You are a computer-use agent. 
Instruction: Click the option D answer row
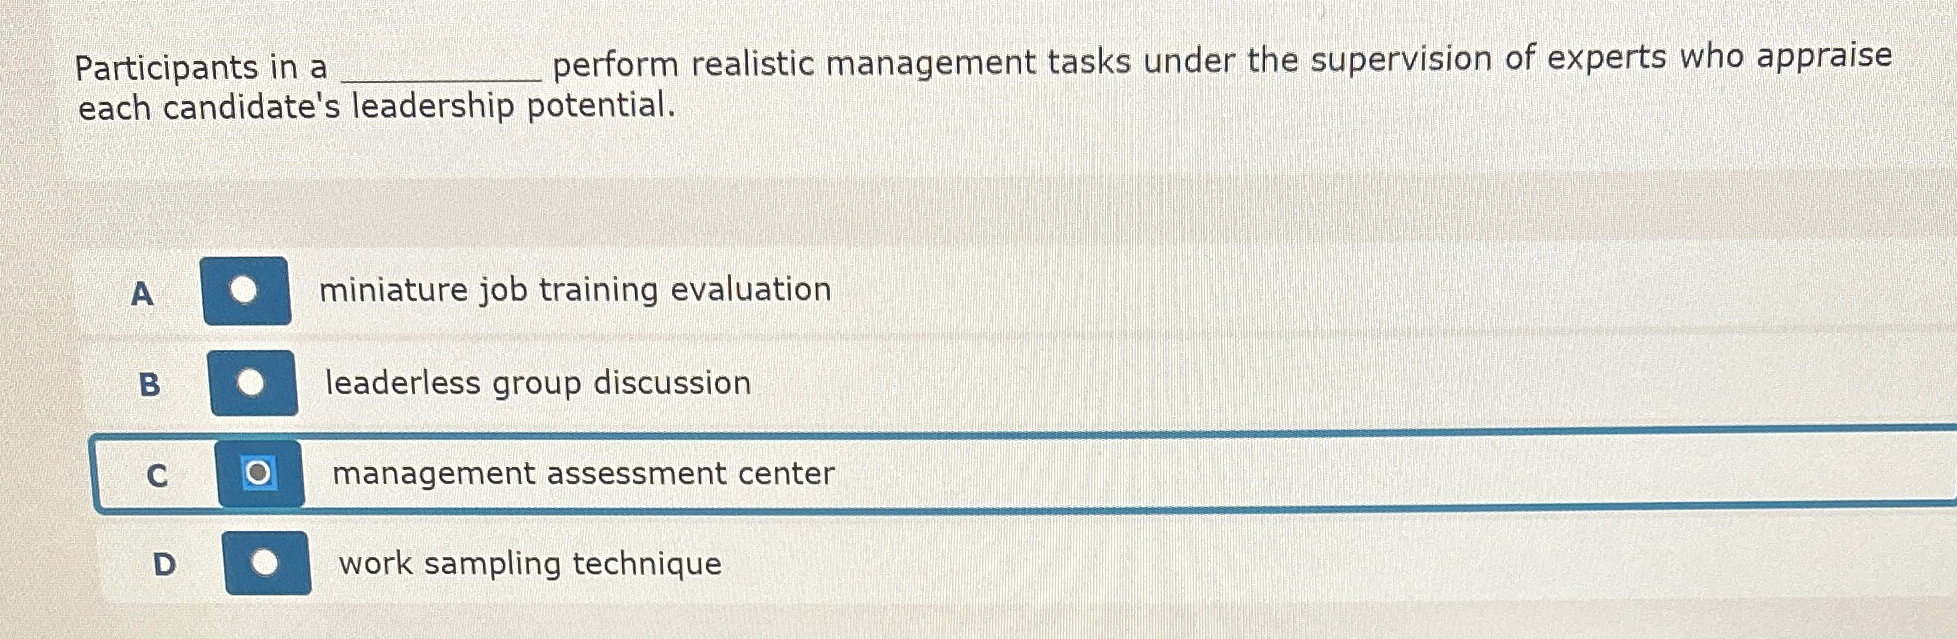[x=900, y=560]
